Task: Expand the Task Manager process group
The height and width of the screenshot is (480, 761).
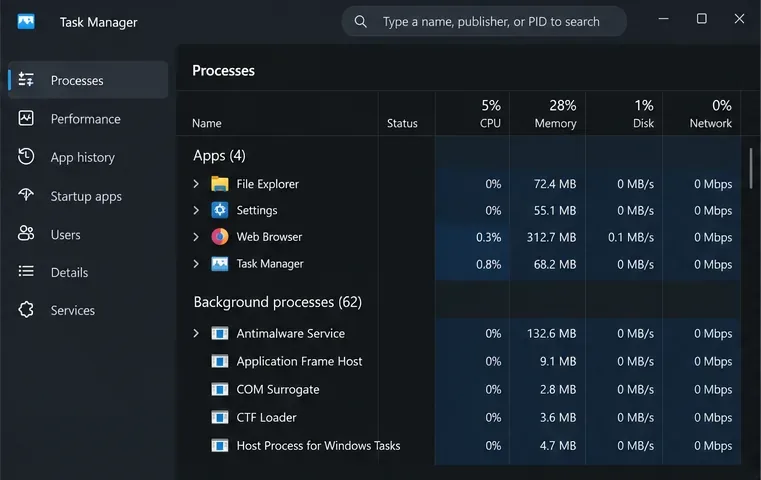Action: 196,264
